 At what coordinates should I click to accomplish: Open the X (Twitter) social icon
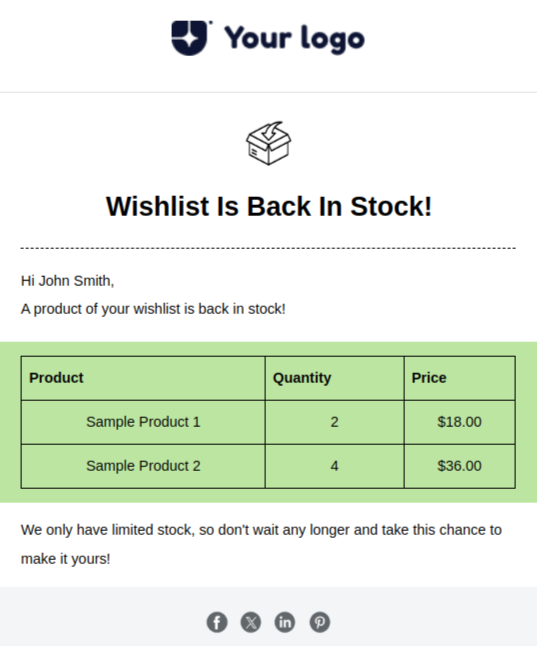(x=251, y=622)
